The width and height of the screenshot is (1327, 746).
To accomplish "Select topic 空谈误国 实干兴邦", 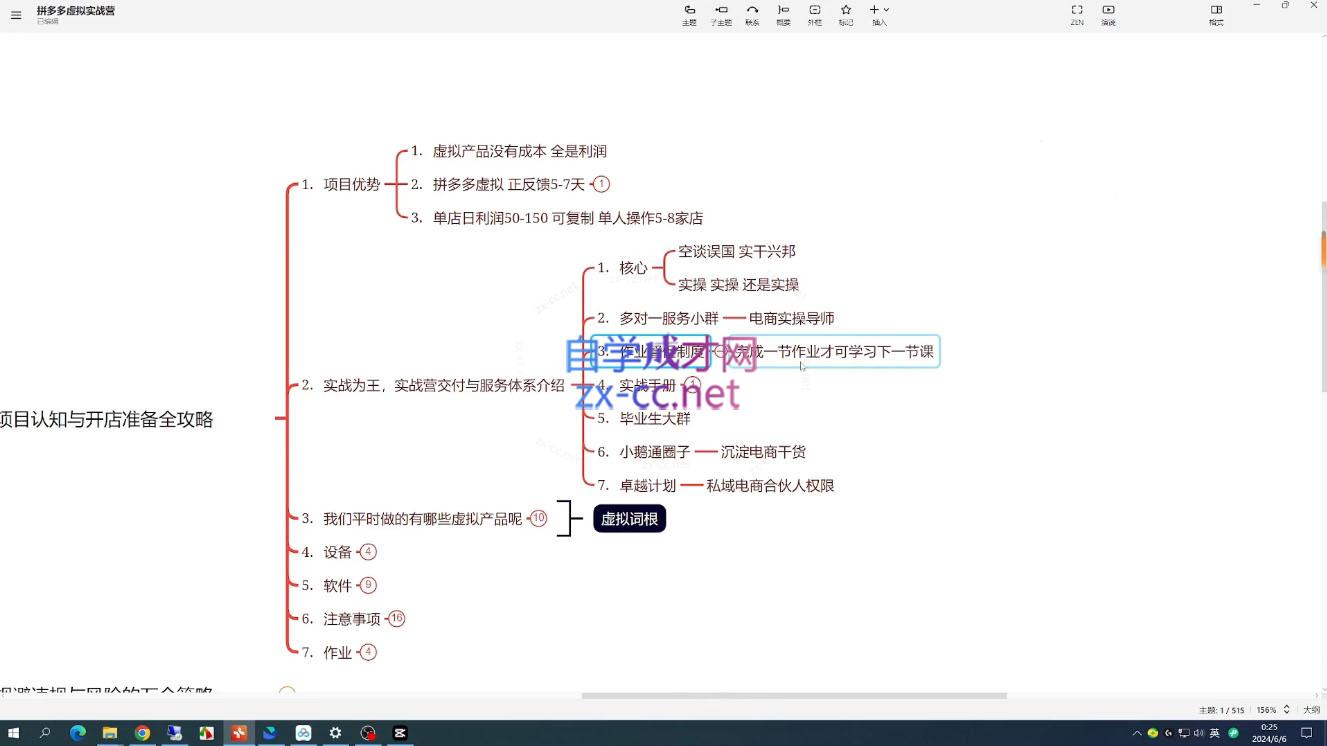I will click(x=737, y=251).
